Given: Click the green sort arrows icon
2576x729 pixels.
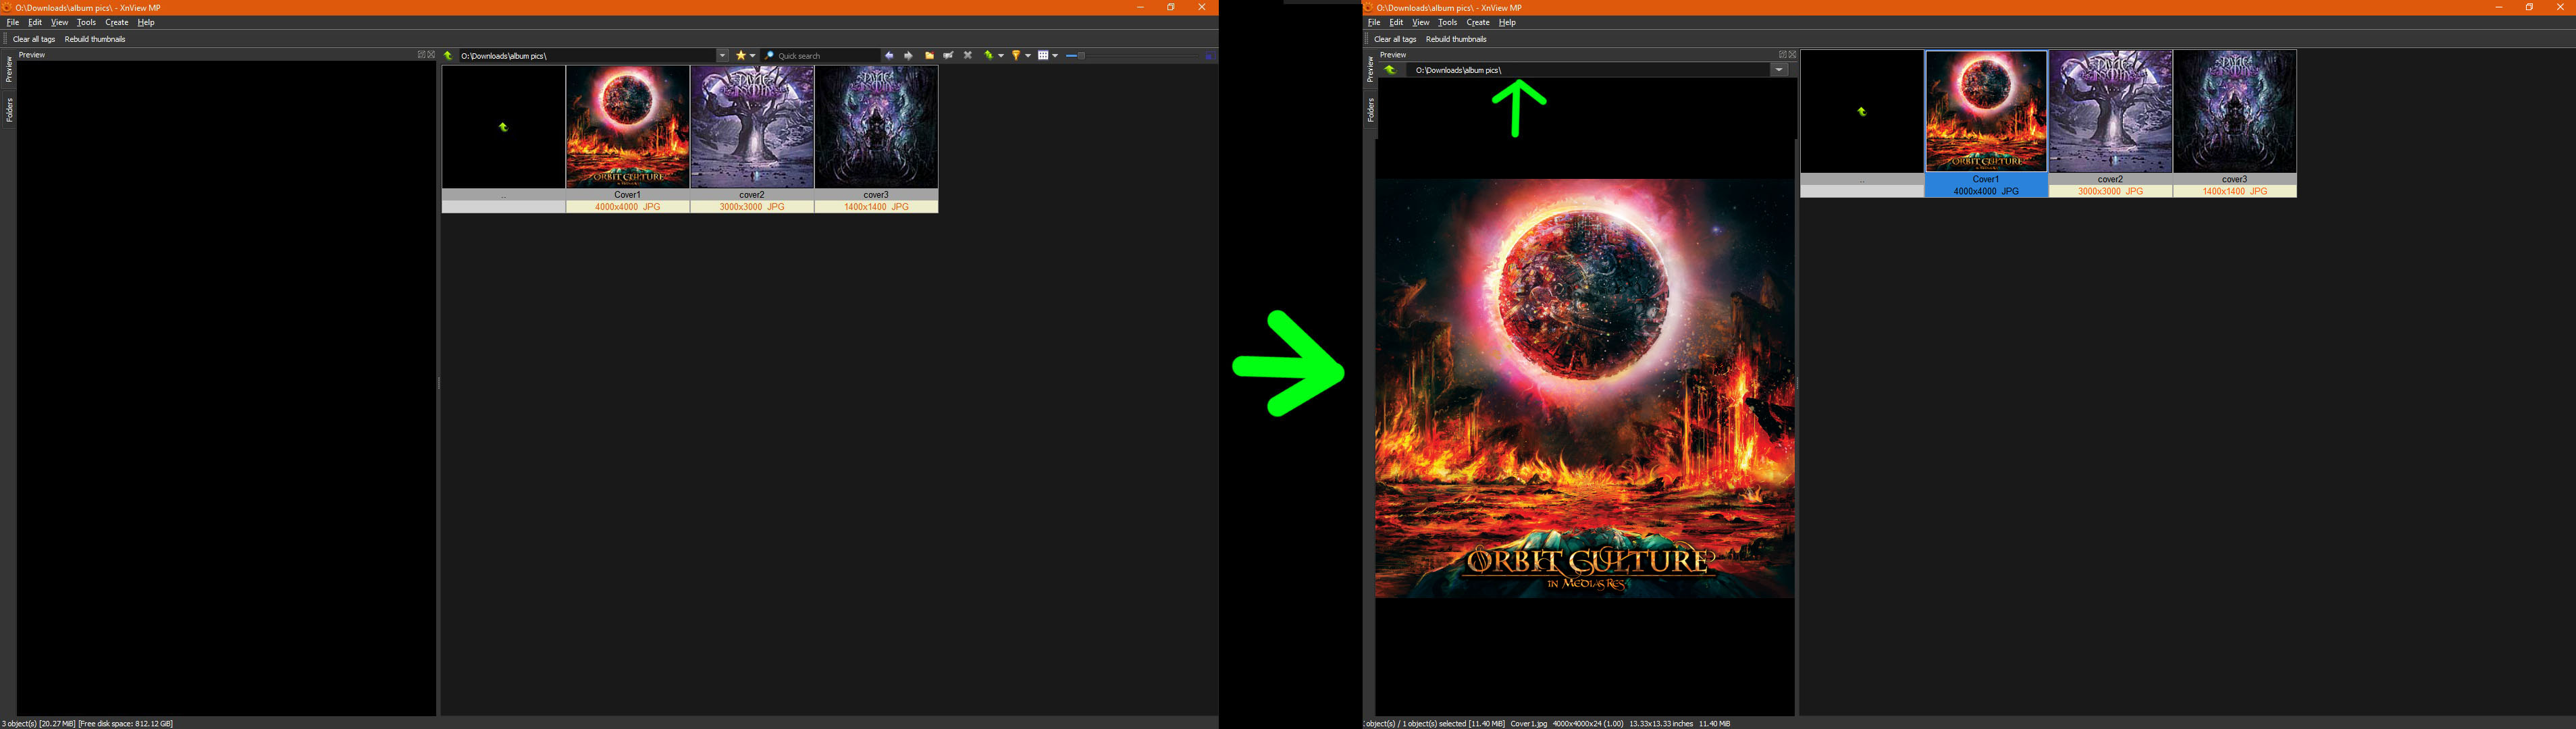Looking at the screenshot, I should 989,56.
